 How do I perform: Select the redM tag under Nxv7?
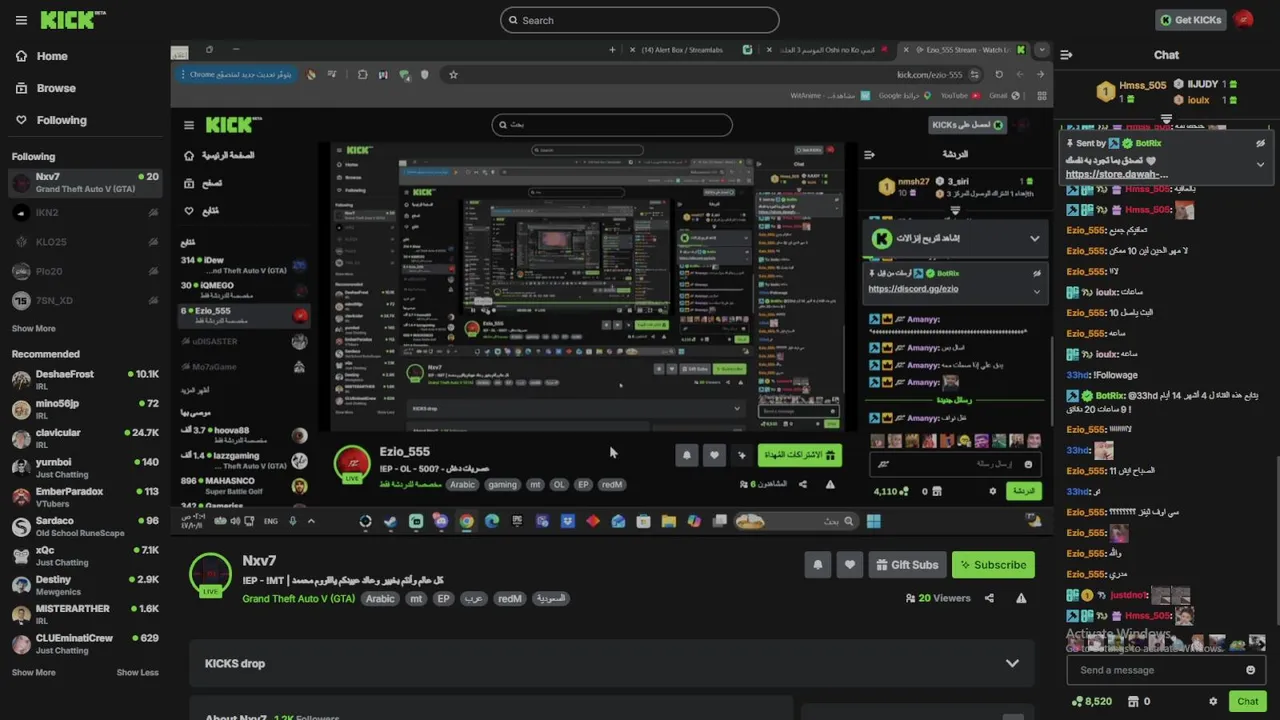[x=510, y=598]
